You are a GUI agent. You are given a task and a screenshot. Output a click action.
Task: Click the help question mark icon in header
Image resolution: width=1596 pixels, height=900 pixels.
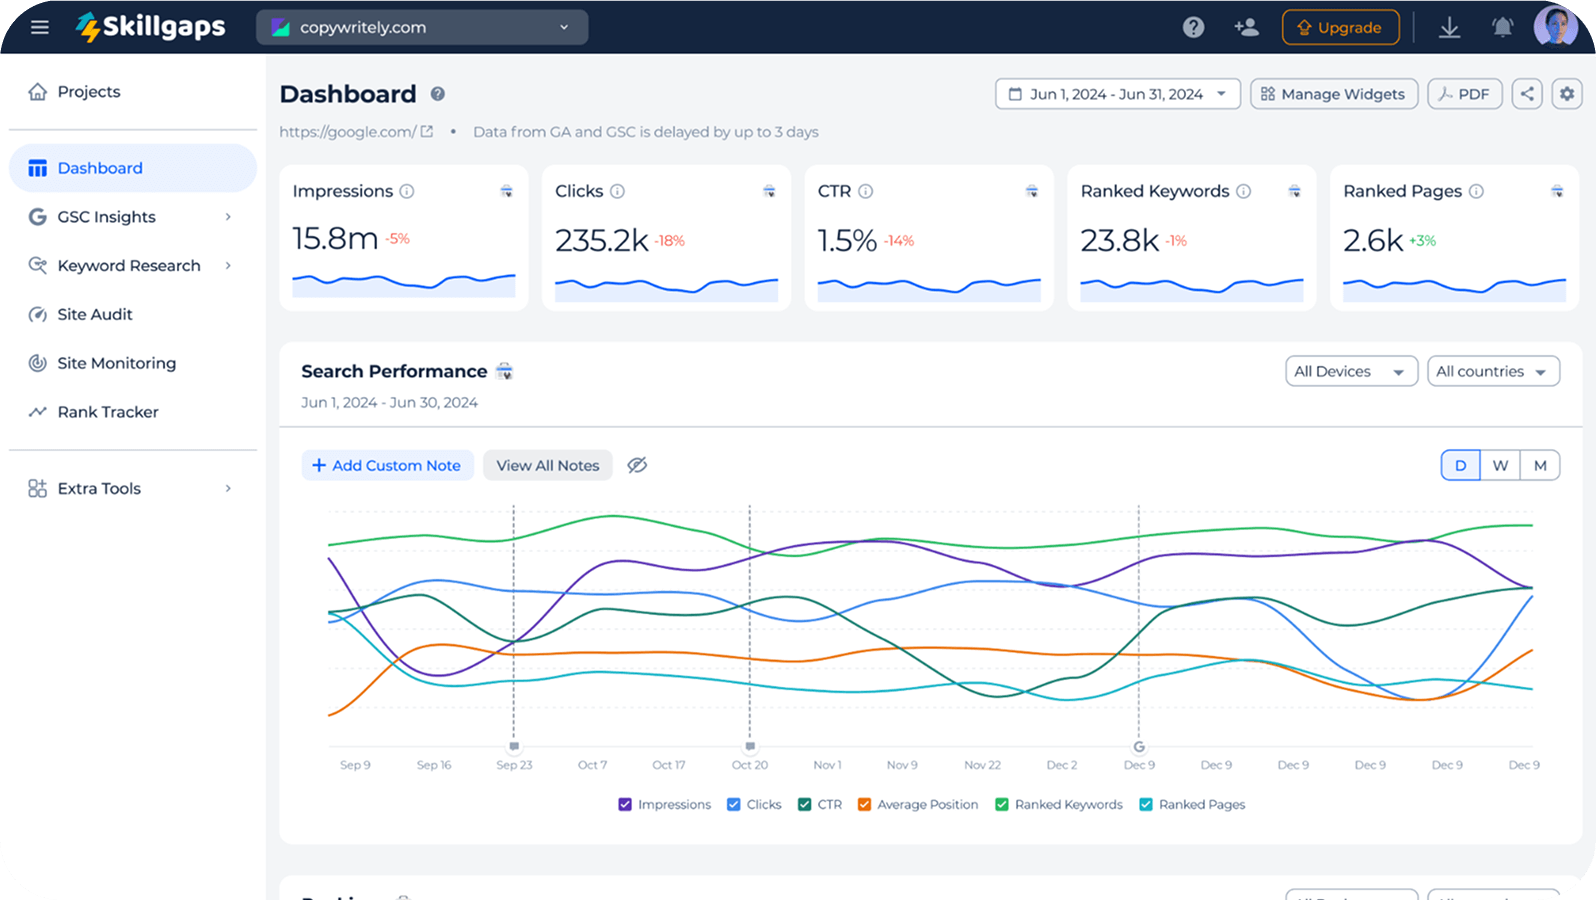pos(1193,27)
